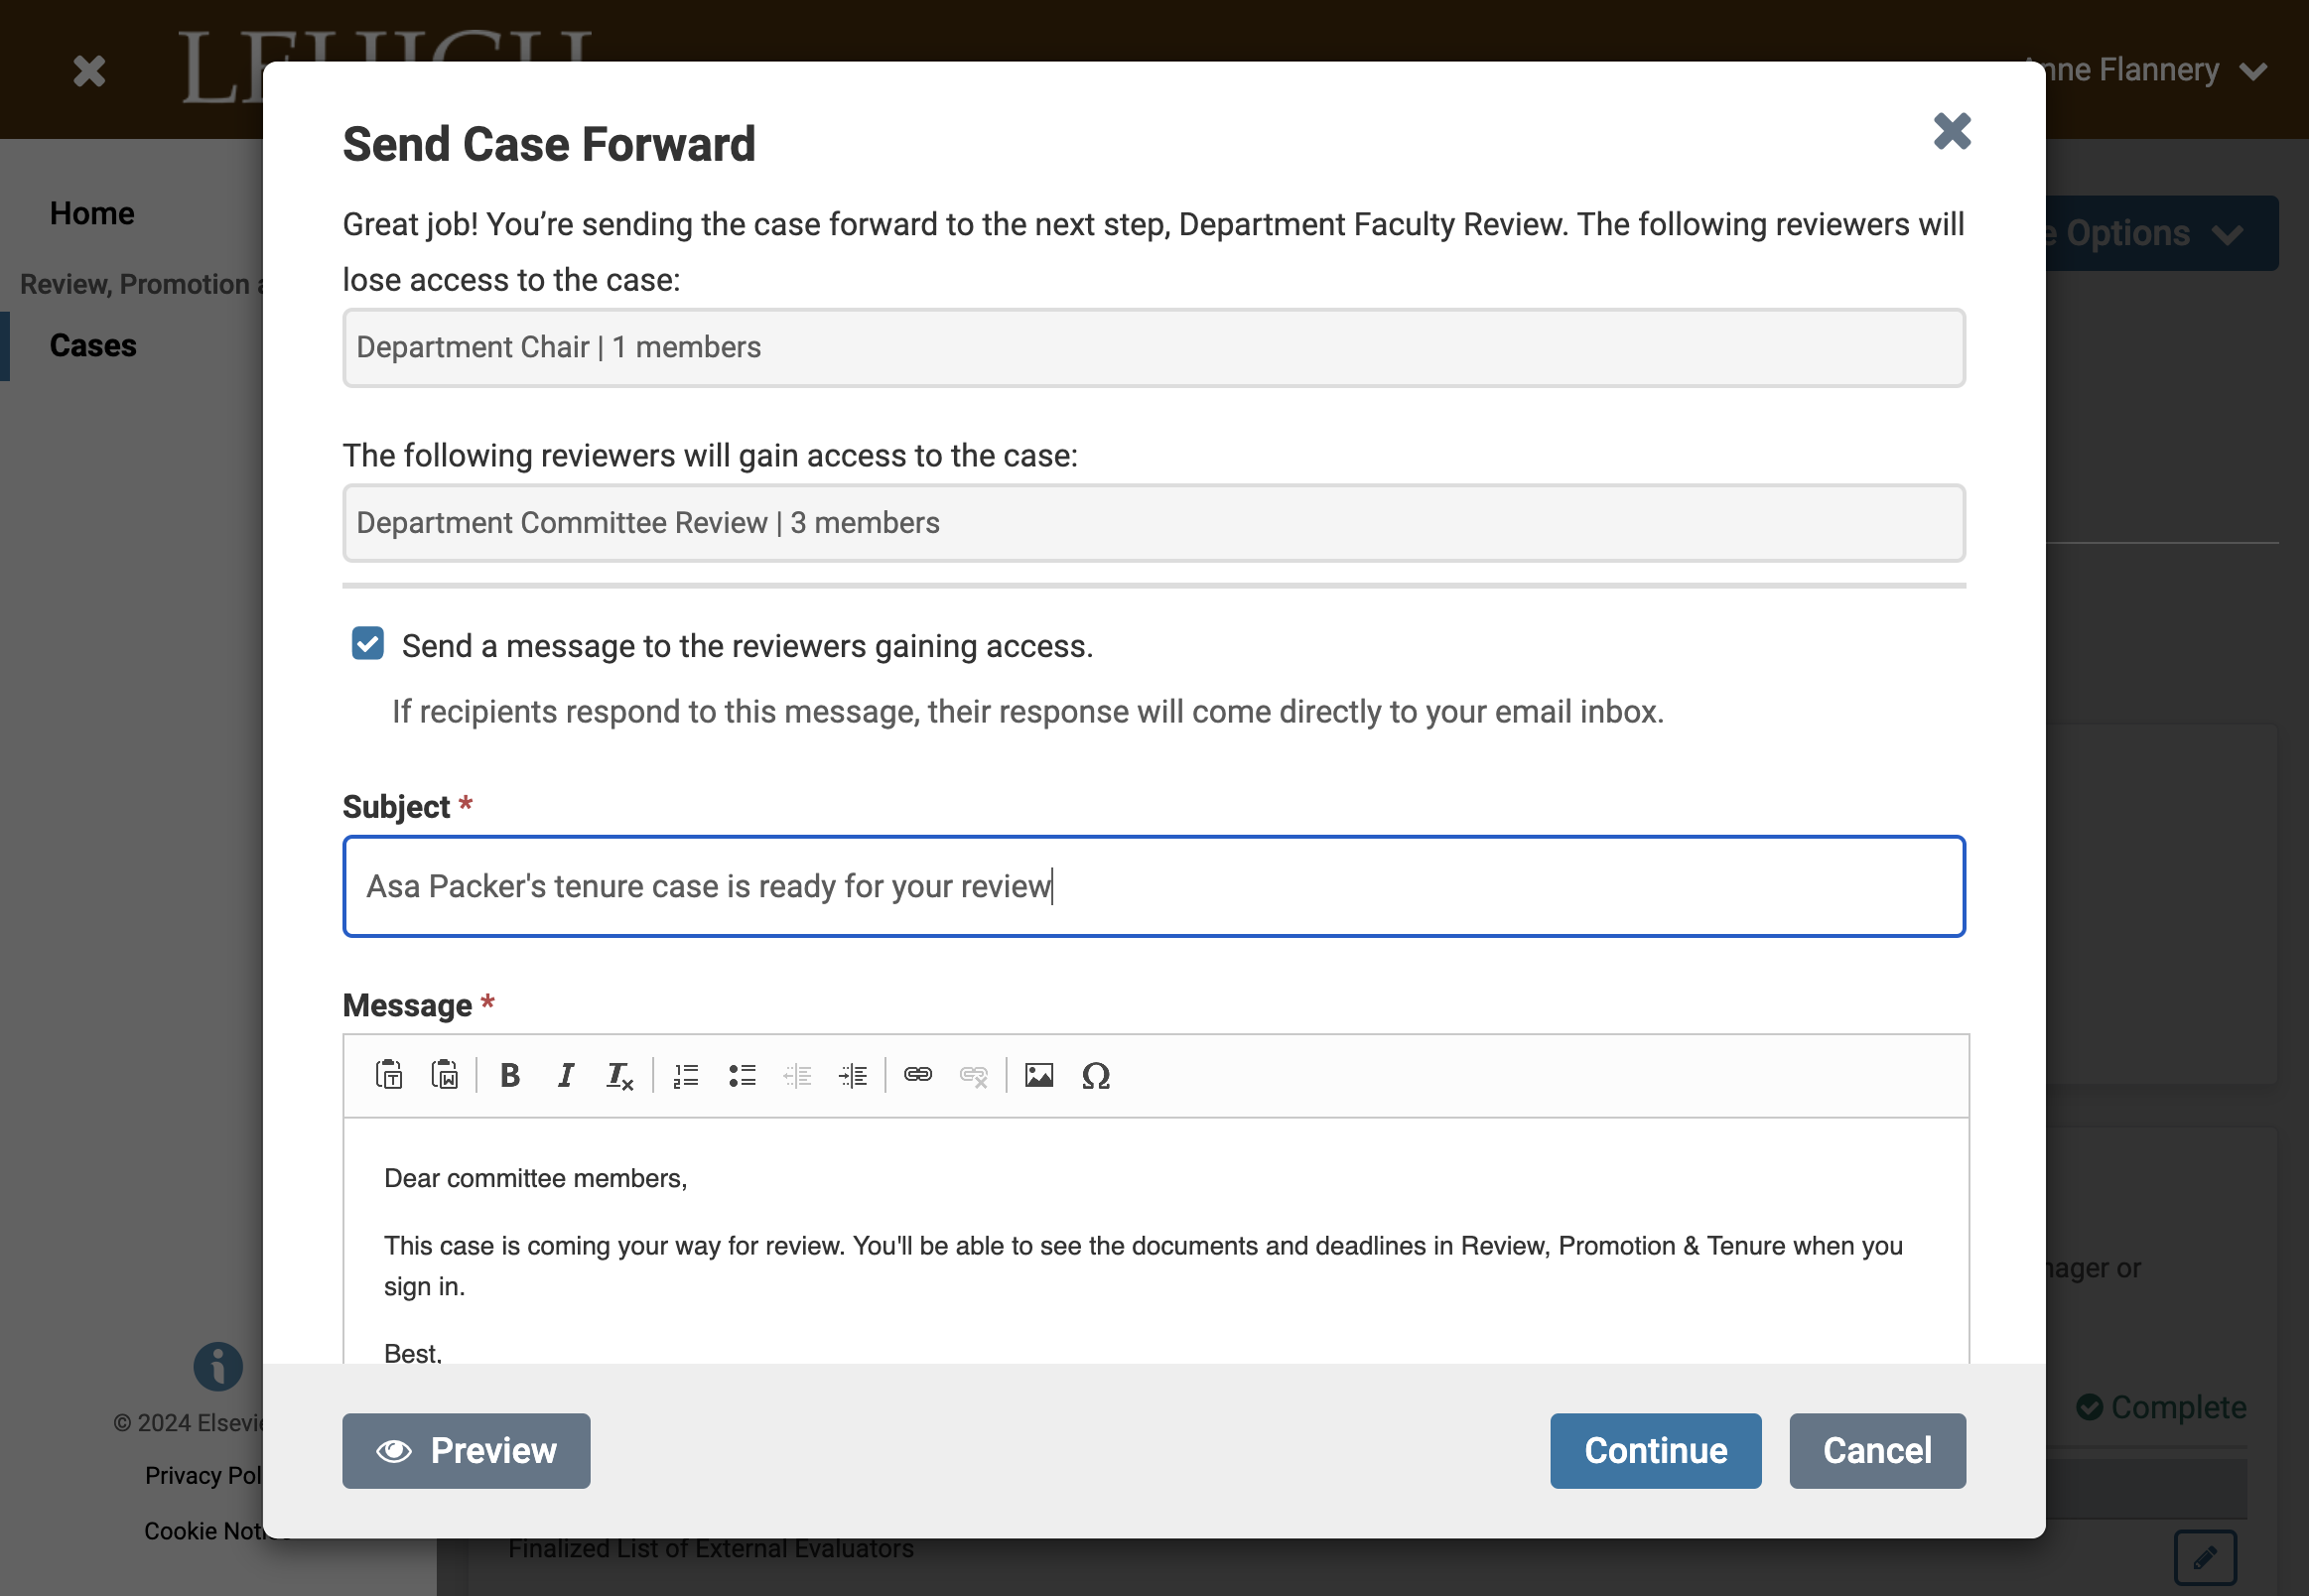Open the special character Omega tool
This screenshot has width=2309, height=1596.
pos(1096,1075)
